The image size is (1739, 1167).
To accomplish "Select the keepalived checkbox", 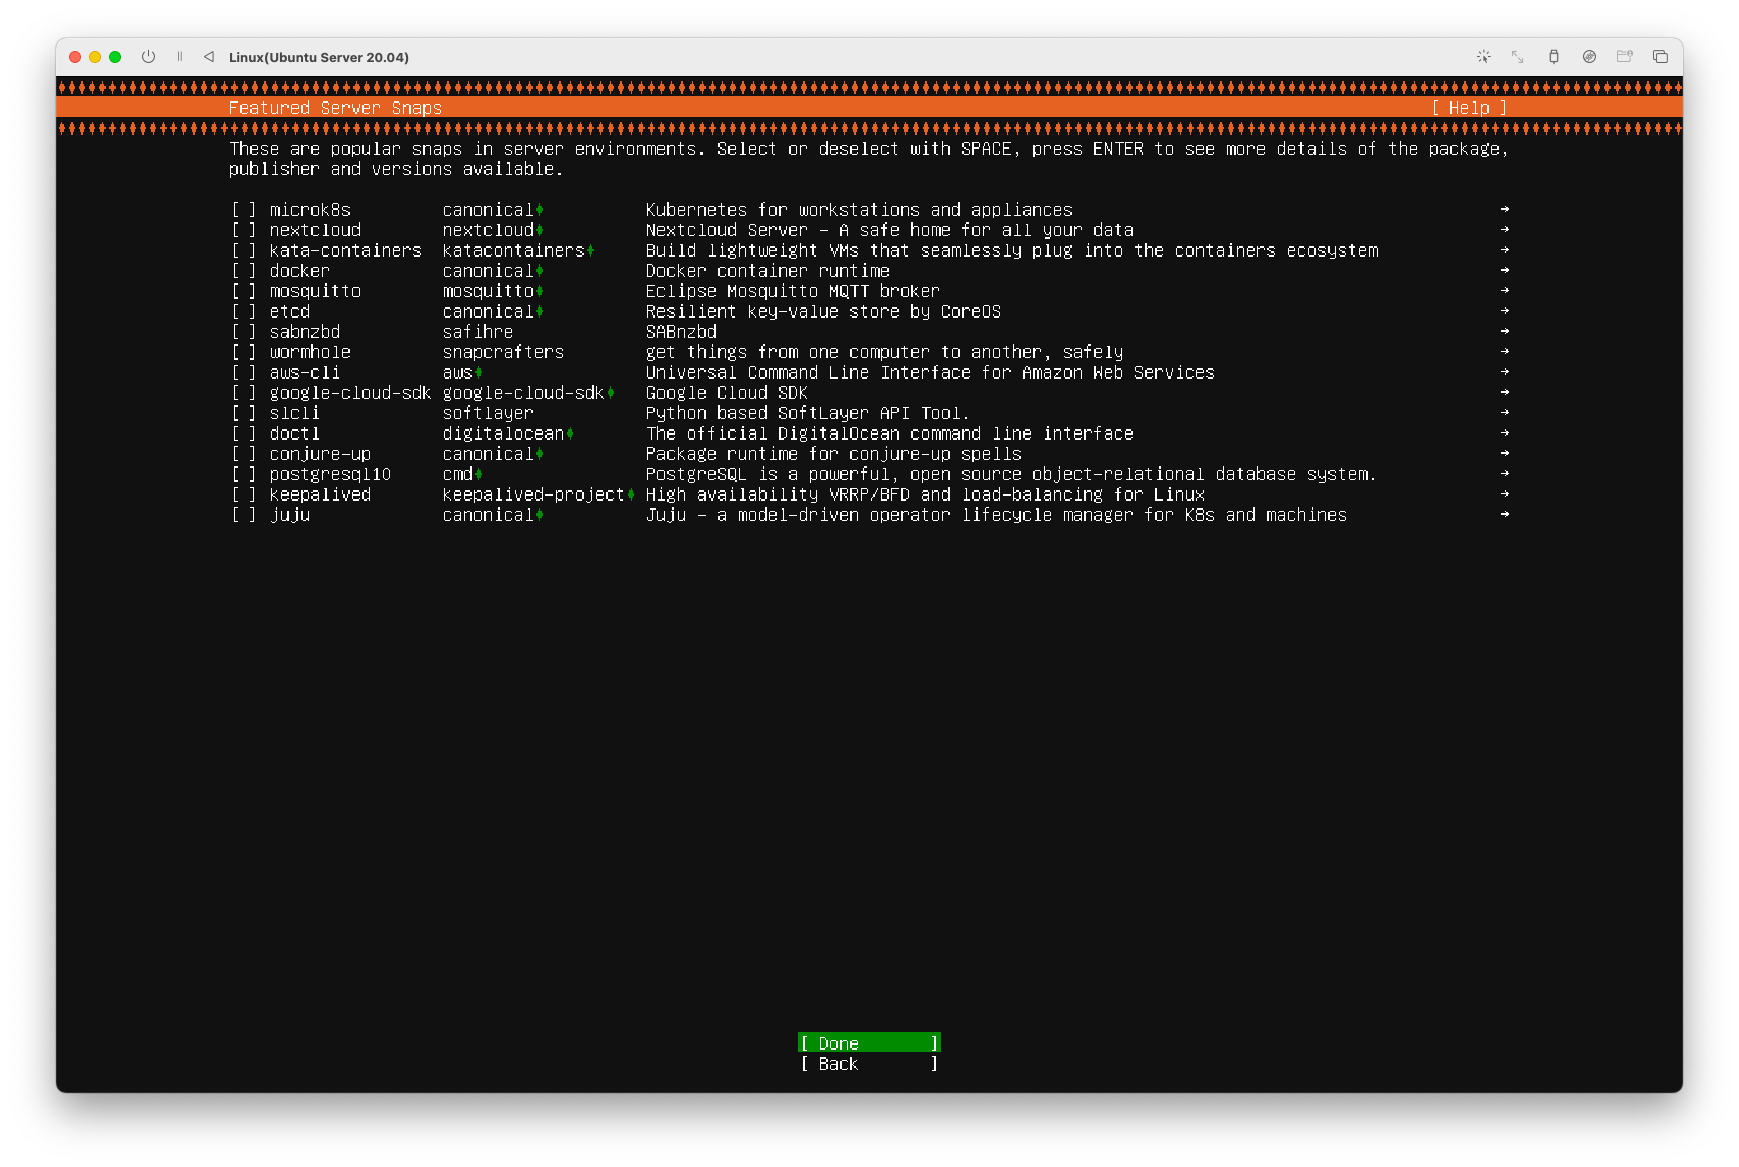I will tap(244, 495).
